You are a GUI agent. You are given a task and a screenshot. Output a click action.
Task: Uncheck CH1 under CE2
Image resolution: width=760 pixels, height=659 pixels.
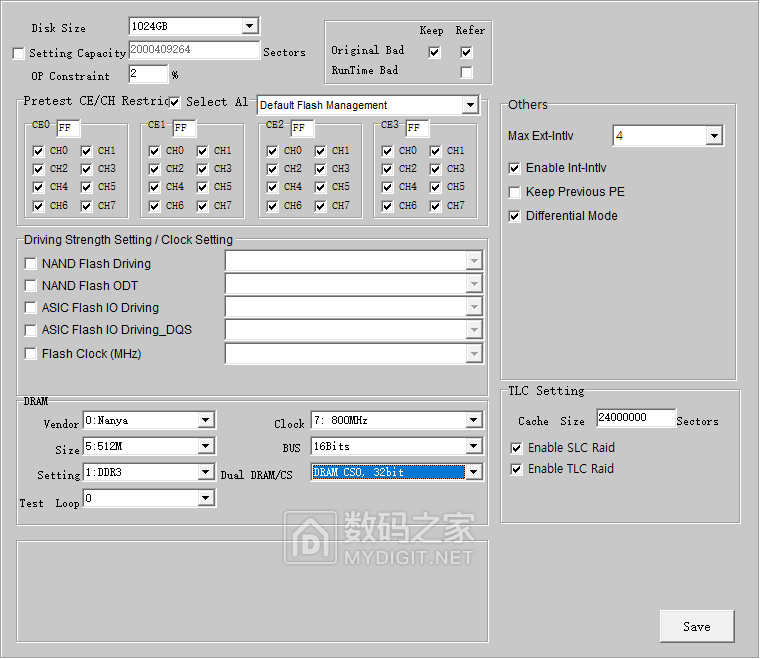[320, 151]
